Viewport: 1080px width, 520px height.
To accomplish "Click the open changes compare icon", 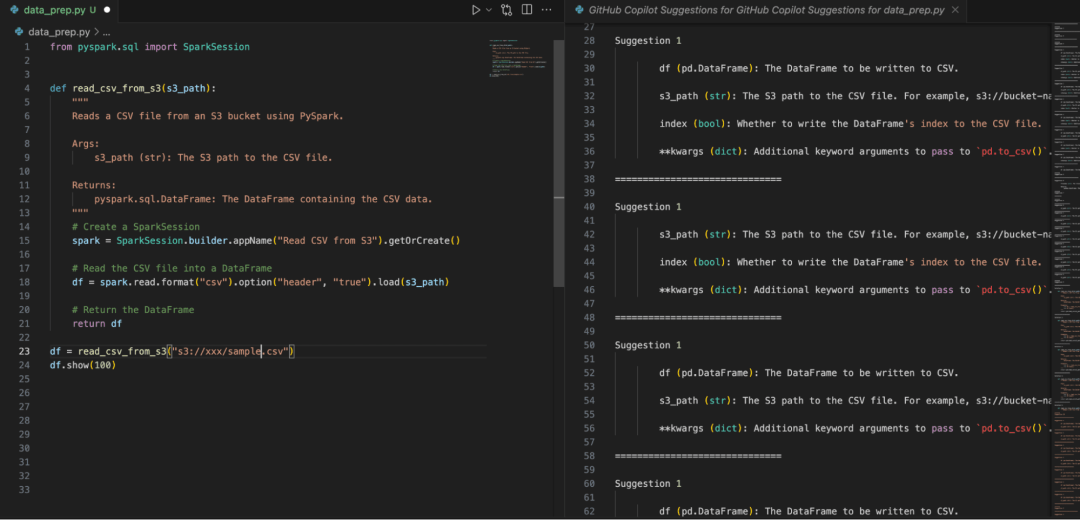I will click(x=507, y=10).
